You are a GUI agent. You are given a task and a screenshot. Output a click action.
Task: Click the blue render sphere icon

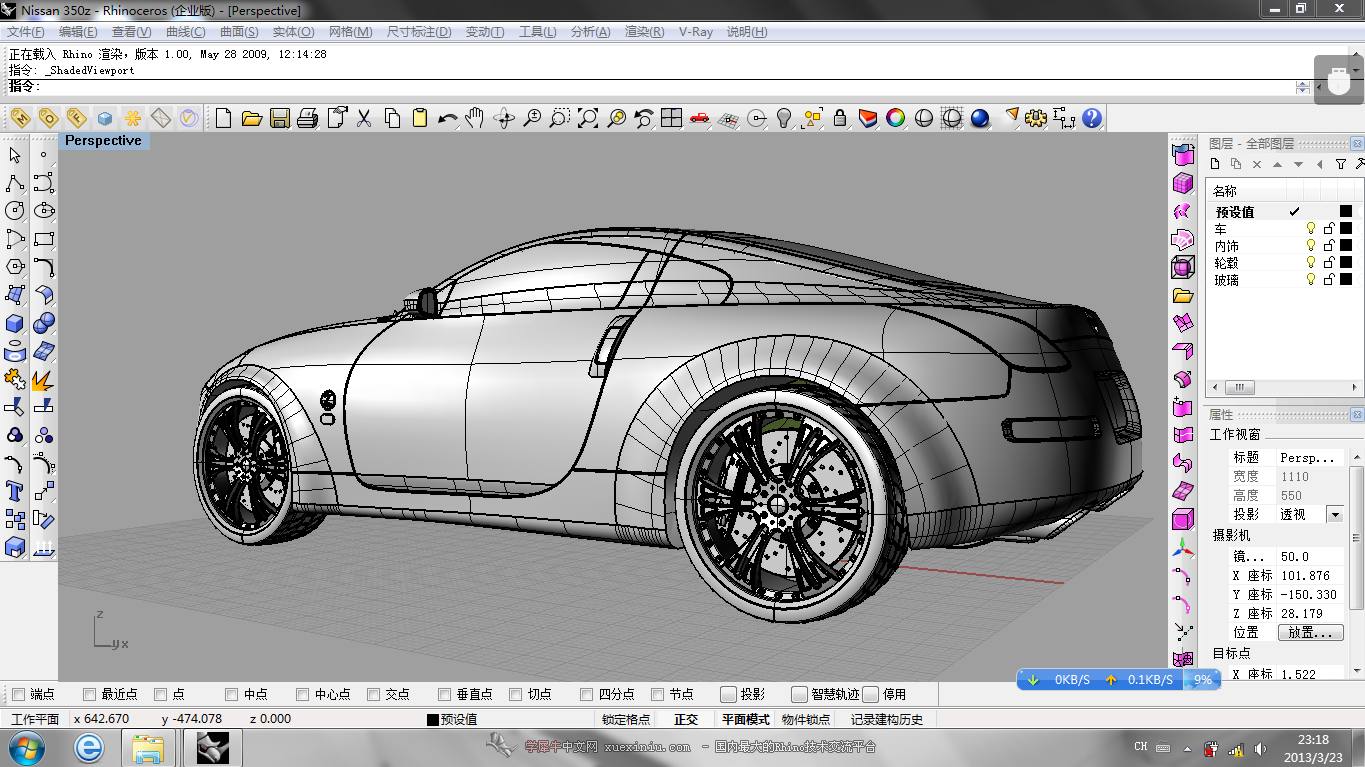(x=980, y=118)
